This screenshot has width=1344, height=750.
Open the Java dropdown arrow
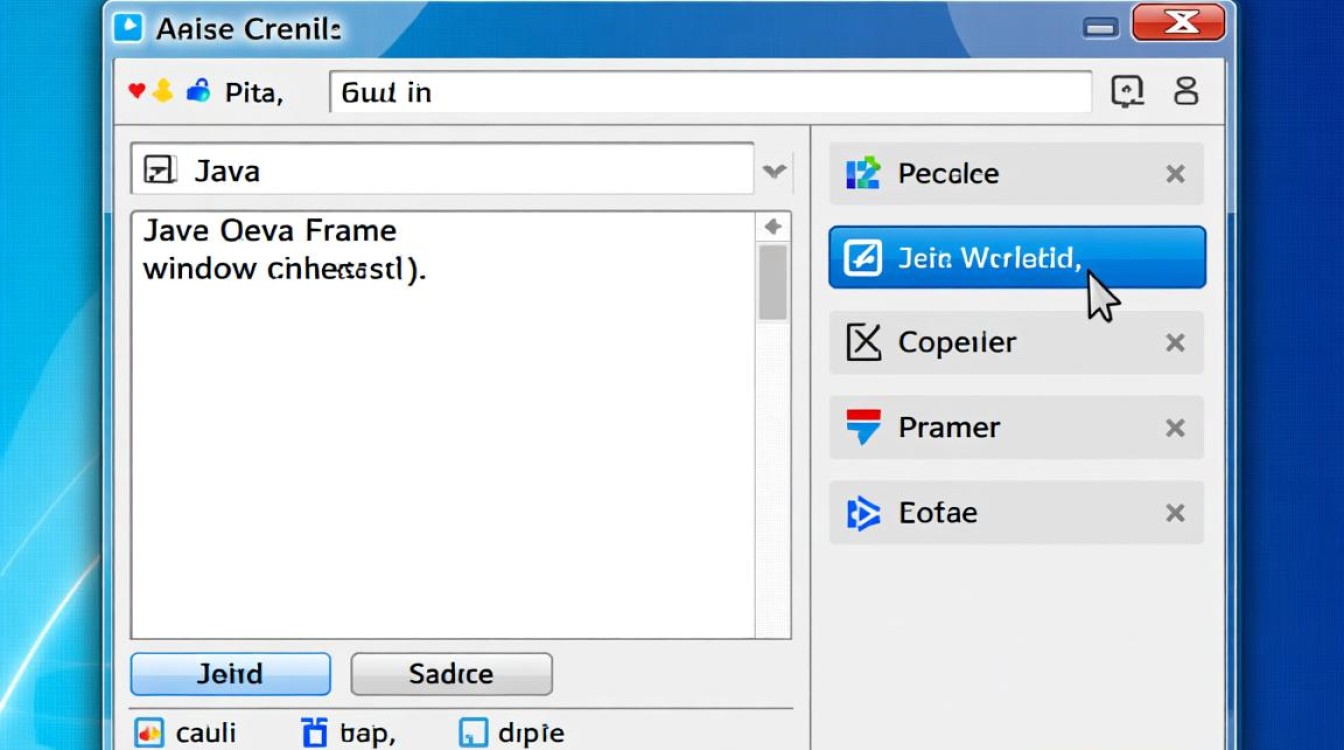[774, 171]
